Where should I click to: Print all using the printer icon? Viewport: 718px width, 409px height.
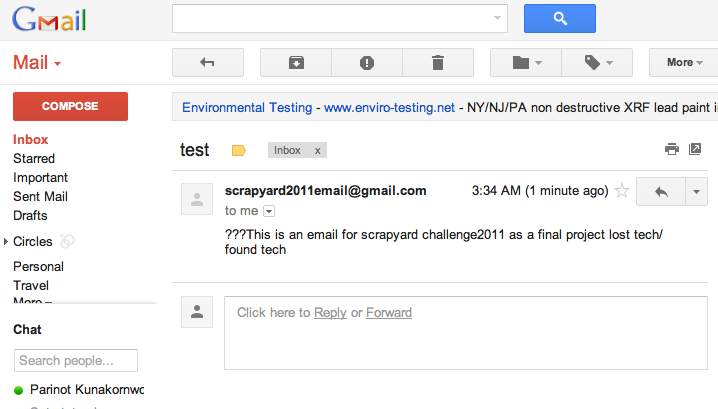click(x=672, y=149)
